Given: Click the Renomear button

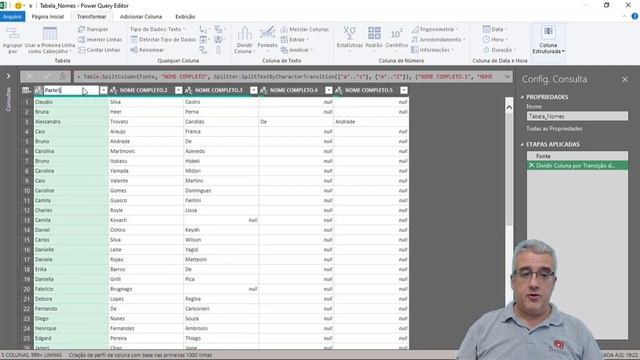Looking at the screenshot, I should pyautogui.click(x=147, y=50).
